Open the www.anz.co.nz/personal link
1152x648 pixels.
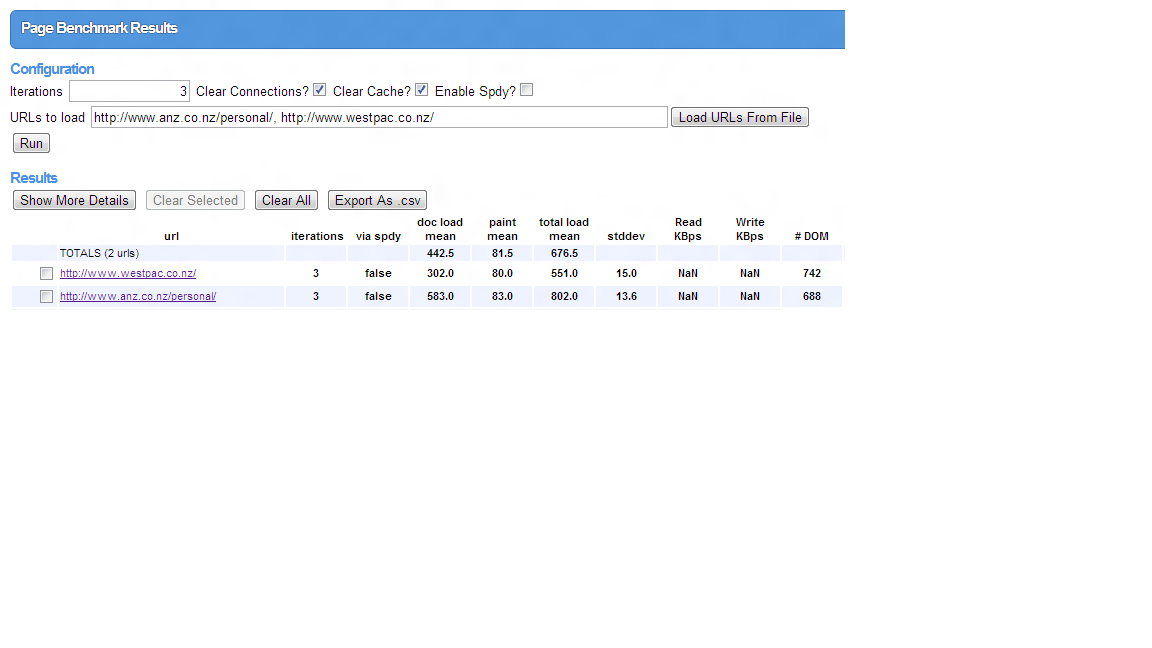pyautogui.click(x=138, y=297)
